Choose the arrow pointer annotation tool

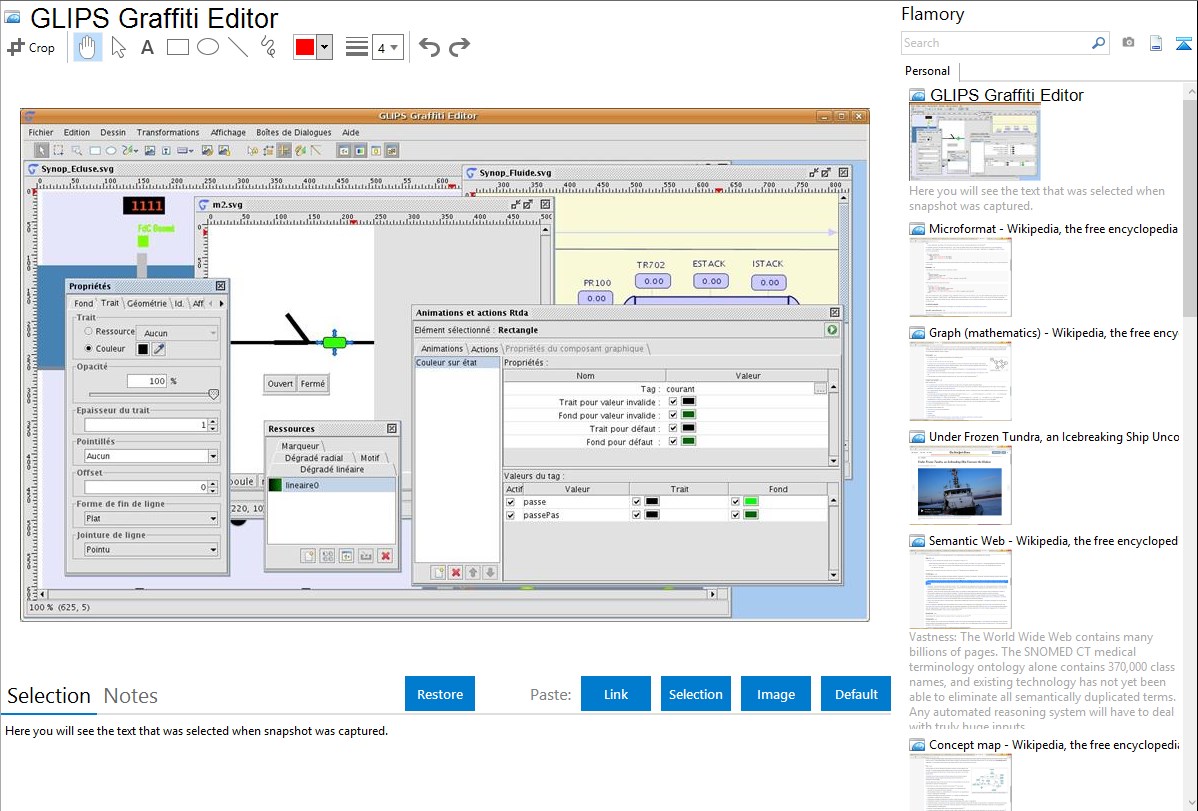click(118, 47)
